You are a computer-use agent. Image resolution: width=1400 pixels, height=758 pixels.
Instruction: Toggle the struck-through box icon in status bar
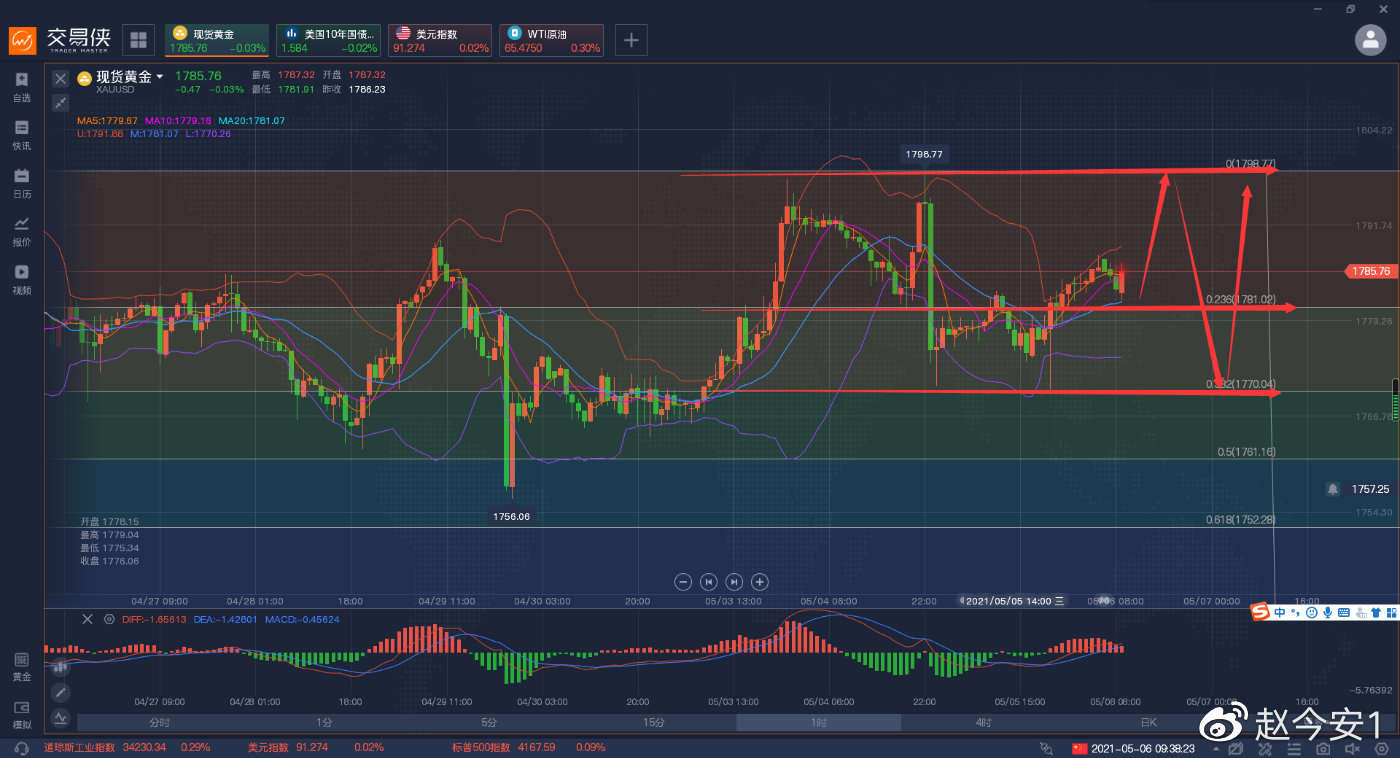(x=1237, y=748)
